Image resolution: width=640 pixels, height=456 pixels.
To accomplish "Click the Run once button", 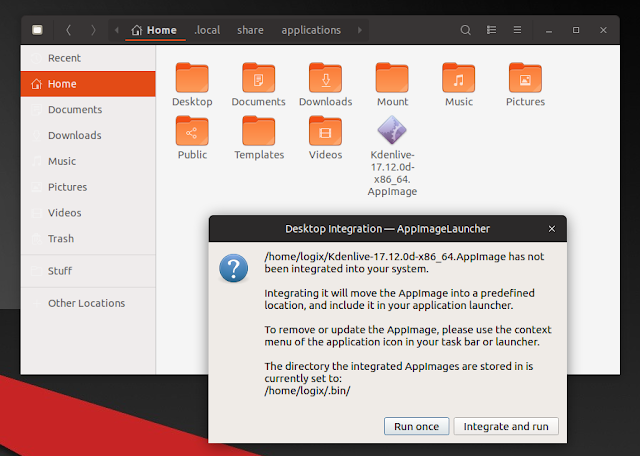I will (x=416, y=426).
